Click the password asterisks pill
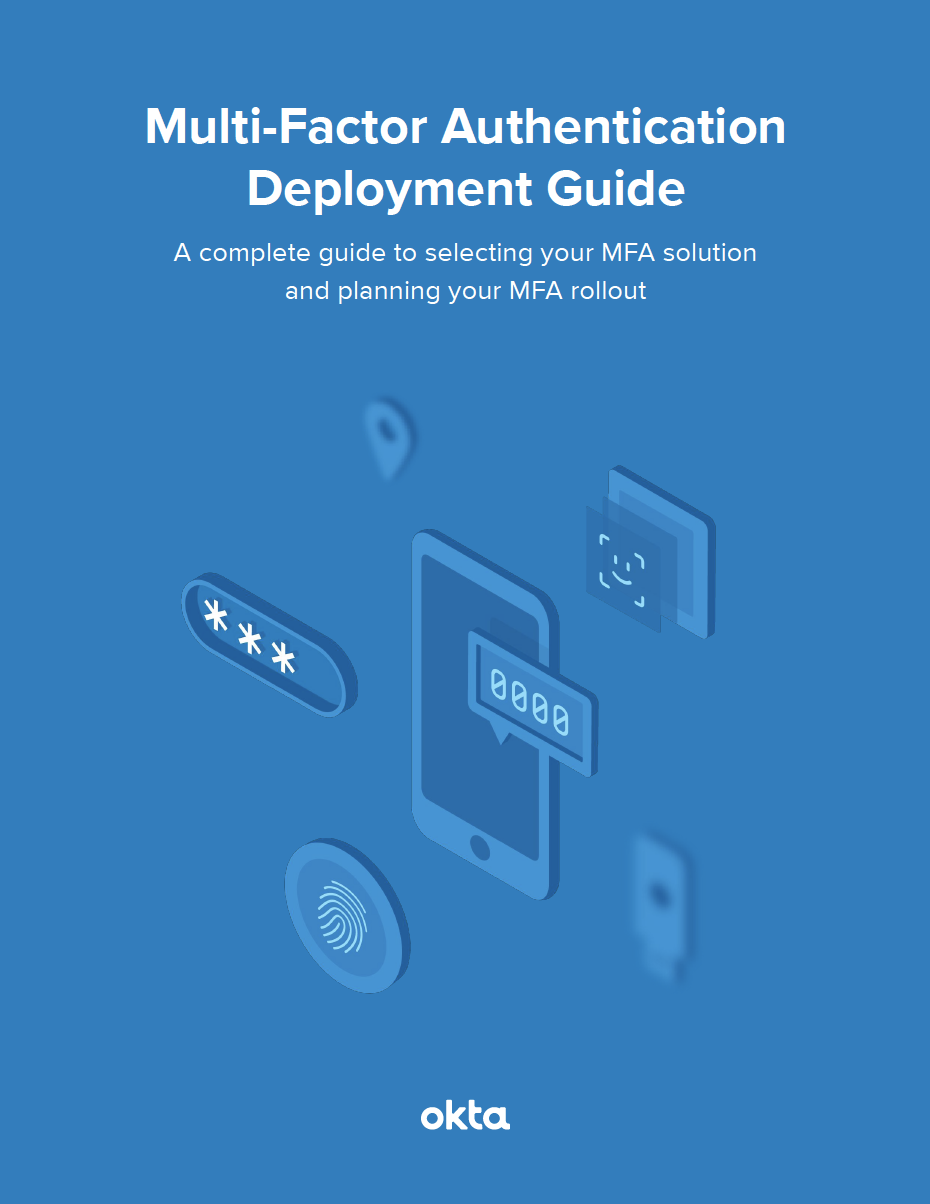 (269, 645)
